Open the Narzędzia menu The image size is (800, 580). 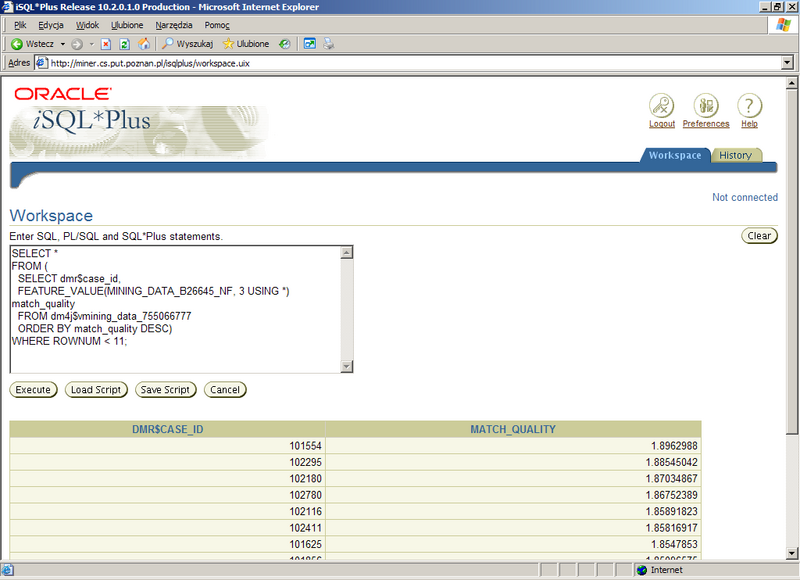tap(174, 25)
